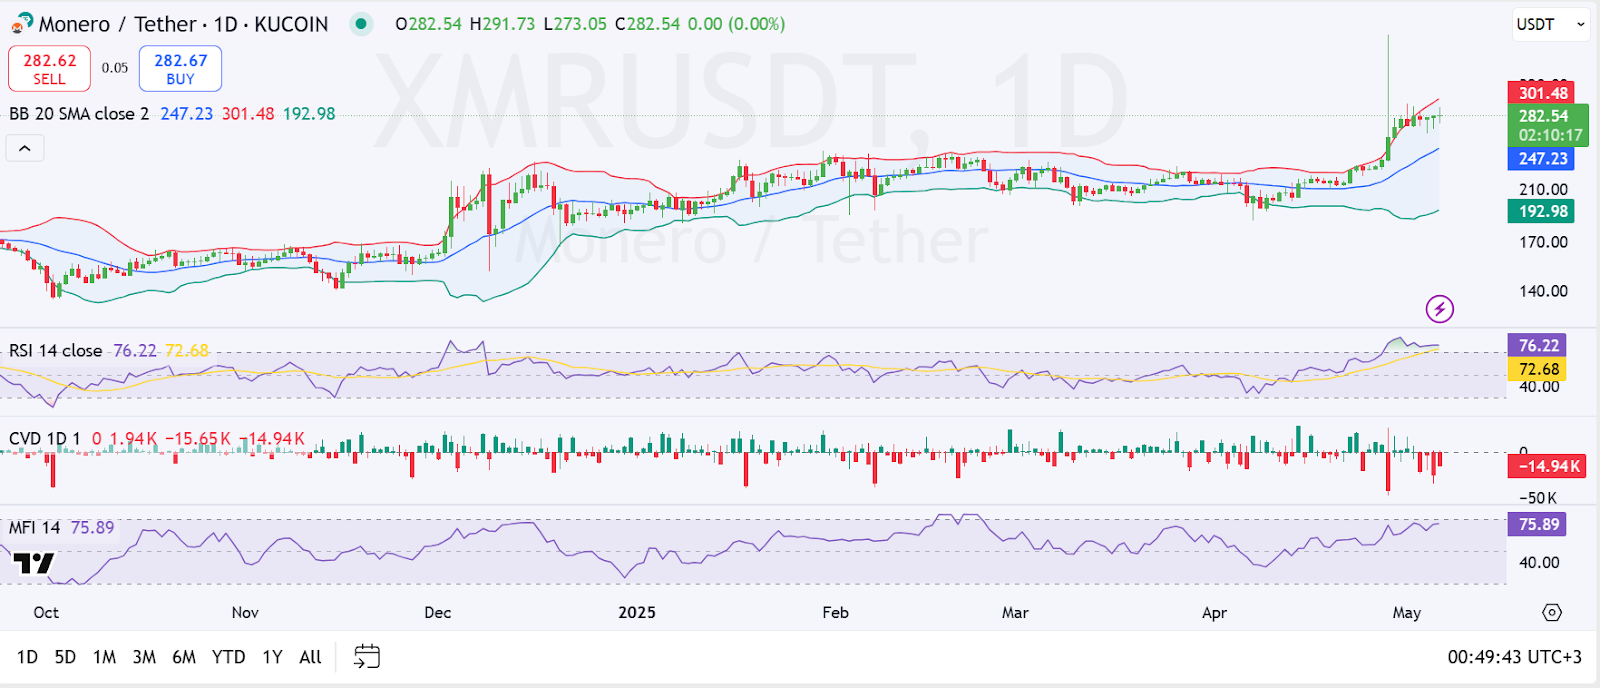1600x688 pixels.
Task: Click the yellow 72.68 RSI average label
Action: (1537, 370)
